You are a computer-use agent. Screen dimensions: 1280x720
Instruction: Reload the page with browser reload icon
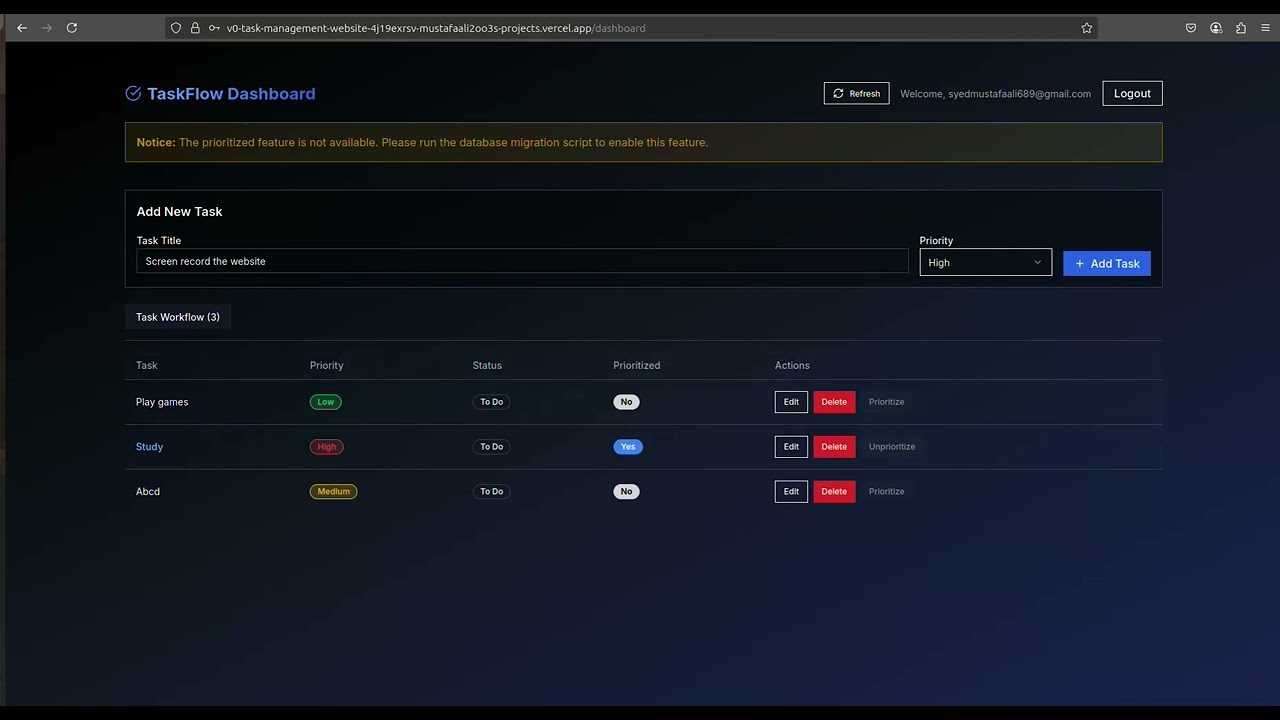click(72, 28)
